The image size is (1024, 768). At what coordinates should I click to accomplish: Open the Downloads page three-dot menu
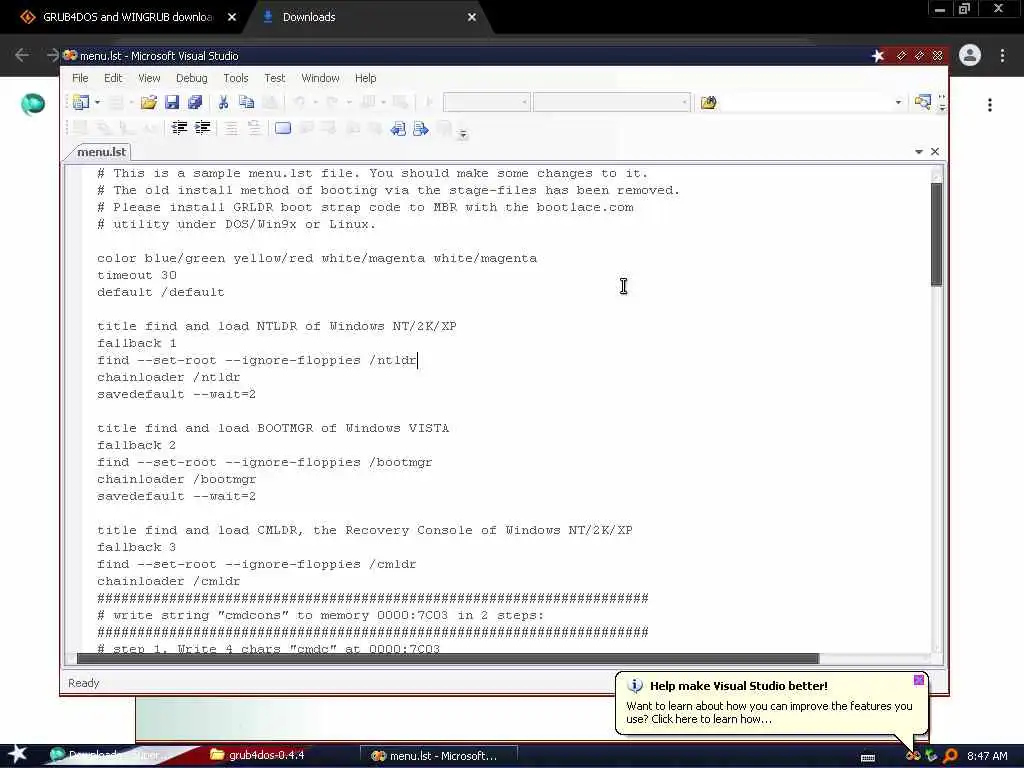click(x=990, y=104)
